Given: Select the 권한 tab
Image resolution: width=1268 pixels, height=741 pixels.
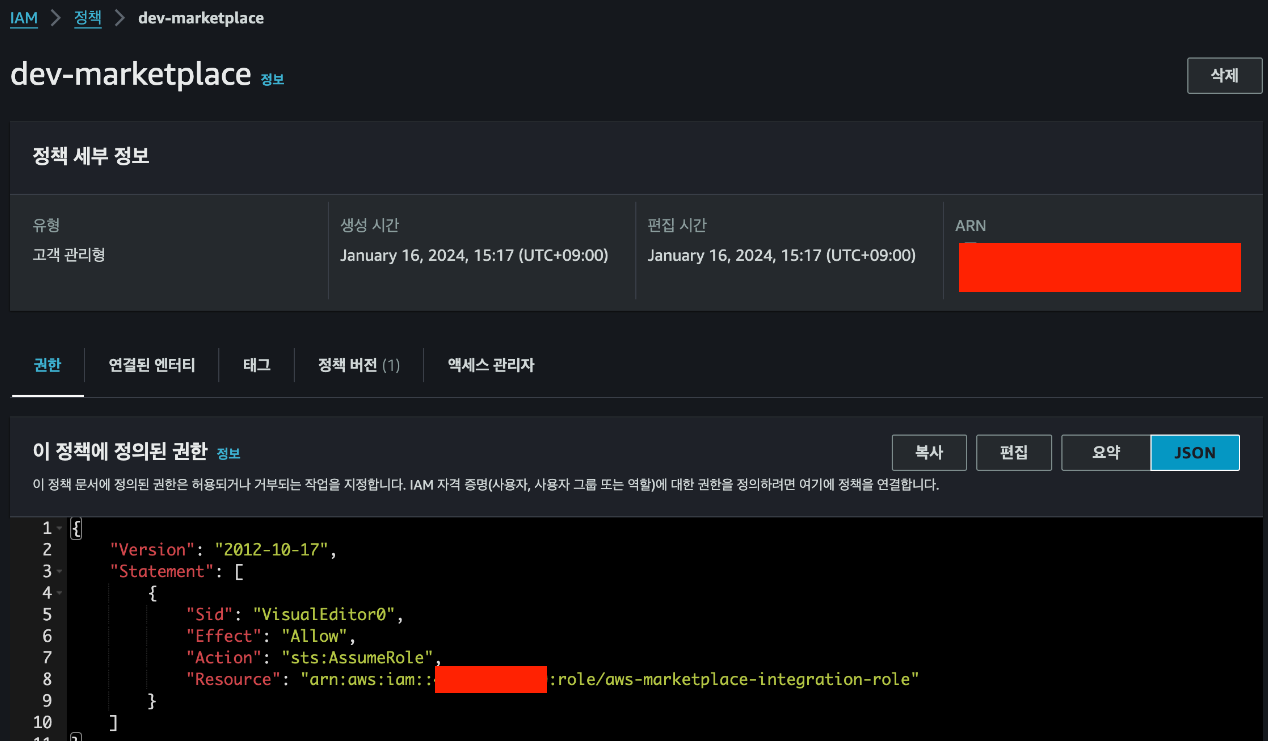Looking at the screenshot, I should pos(47,365).
